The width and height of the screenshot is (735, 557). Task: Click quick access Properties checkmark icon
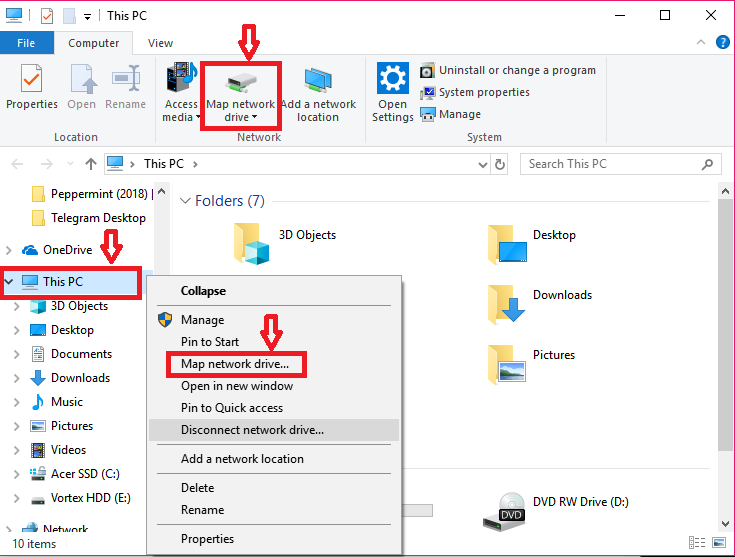(47, 16)
